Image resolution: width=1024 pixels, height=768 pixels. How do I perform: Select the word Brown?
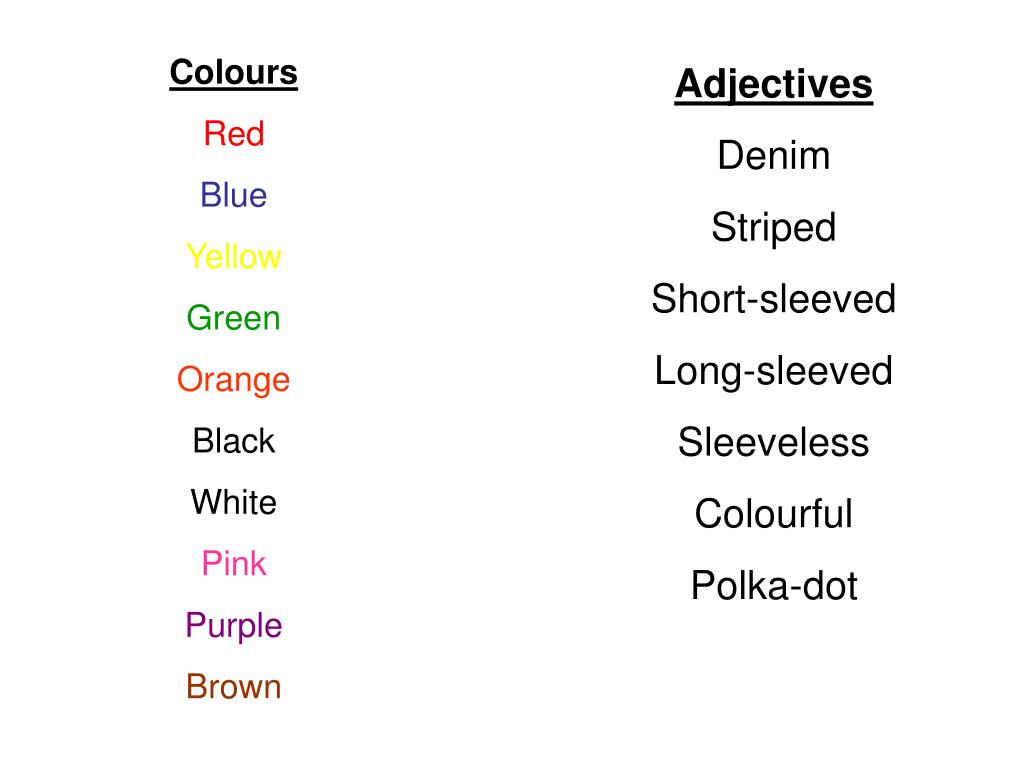[234, 686]
